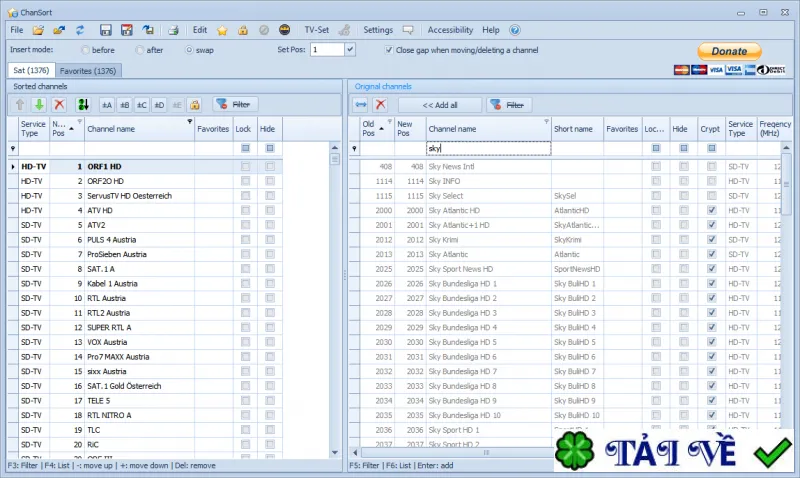
Task: Click the Donate button
Action: (x=729, y=51)
